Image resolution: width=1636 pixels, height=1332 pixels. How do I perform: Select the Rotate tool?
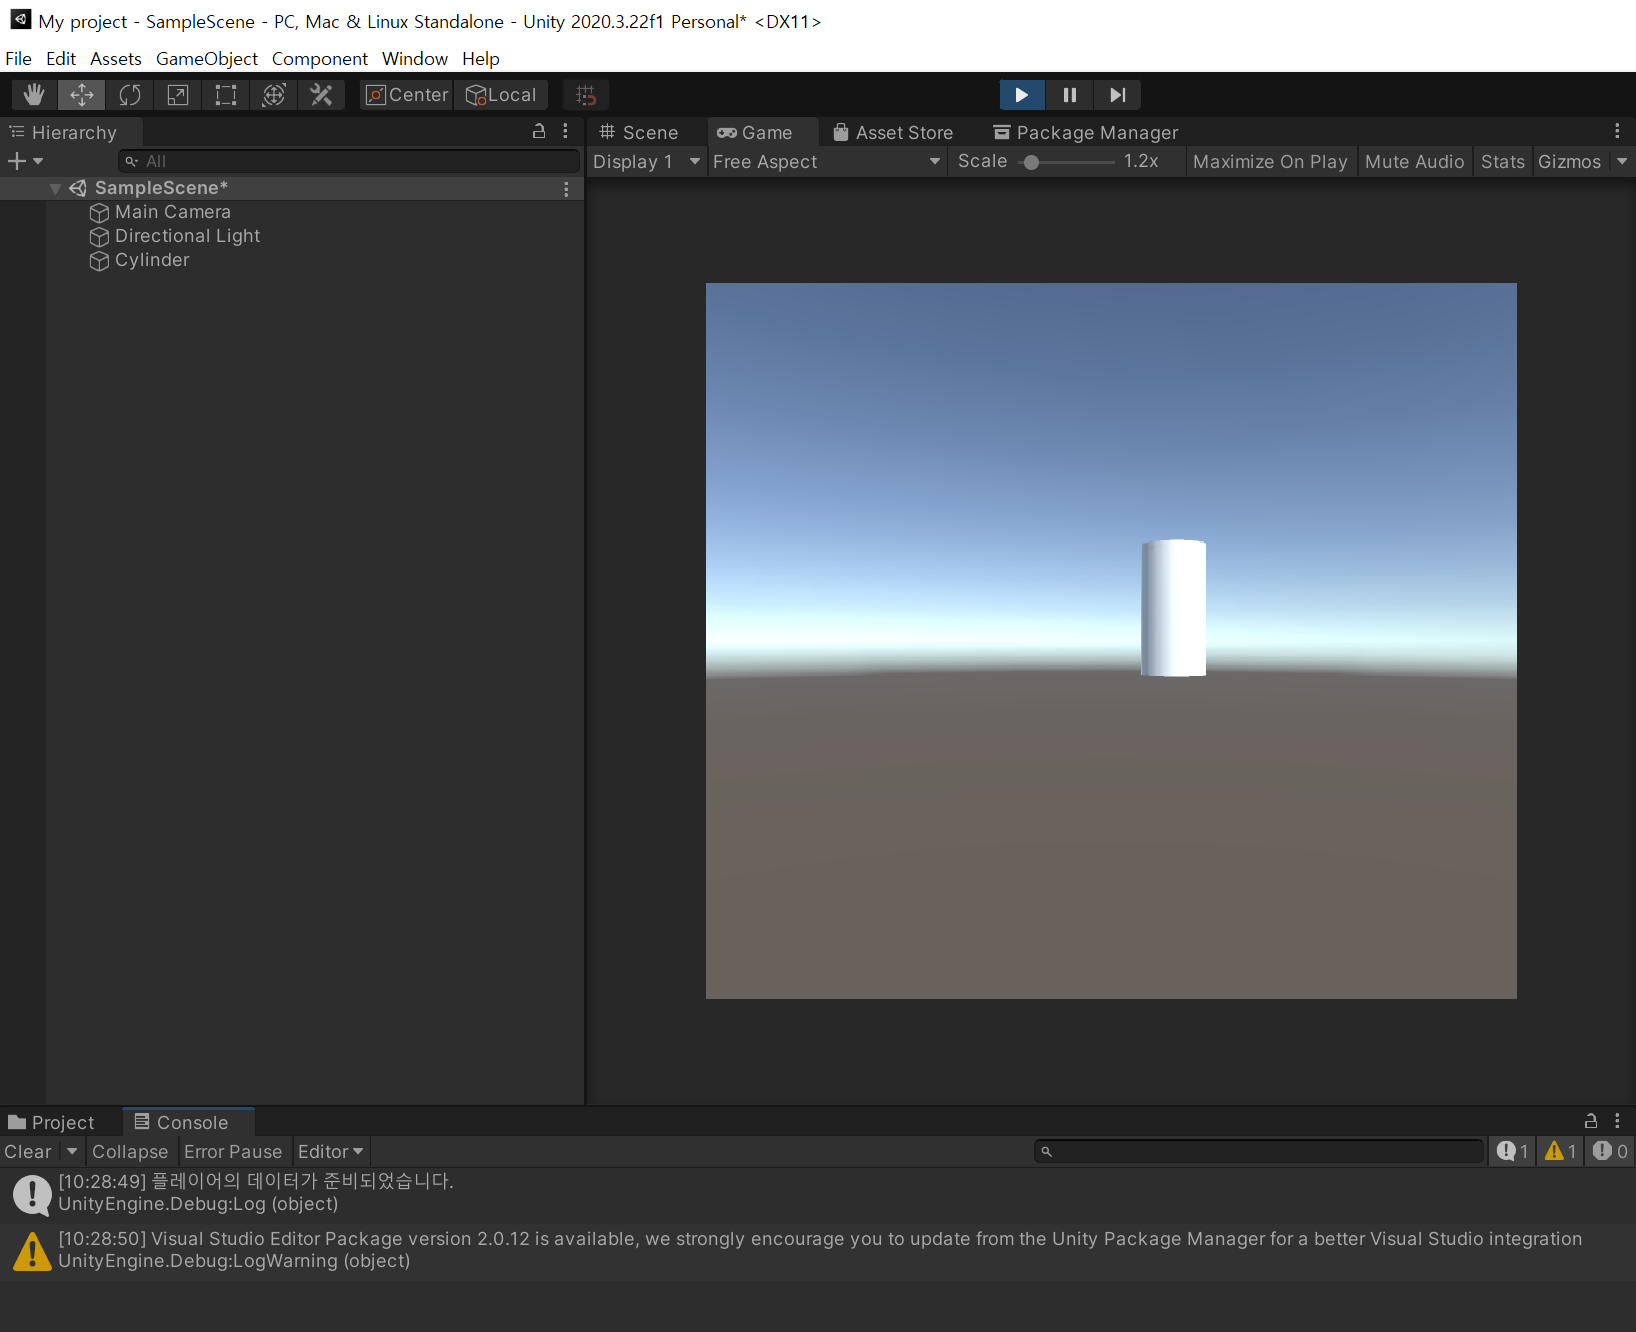coord(130,95)
